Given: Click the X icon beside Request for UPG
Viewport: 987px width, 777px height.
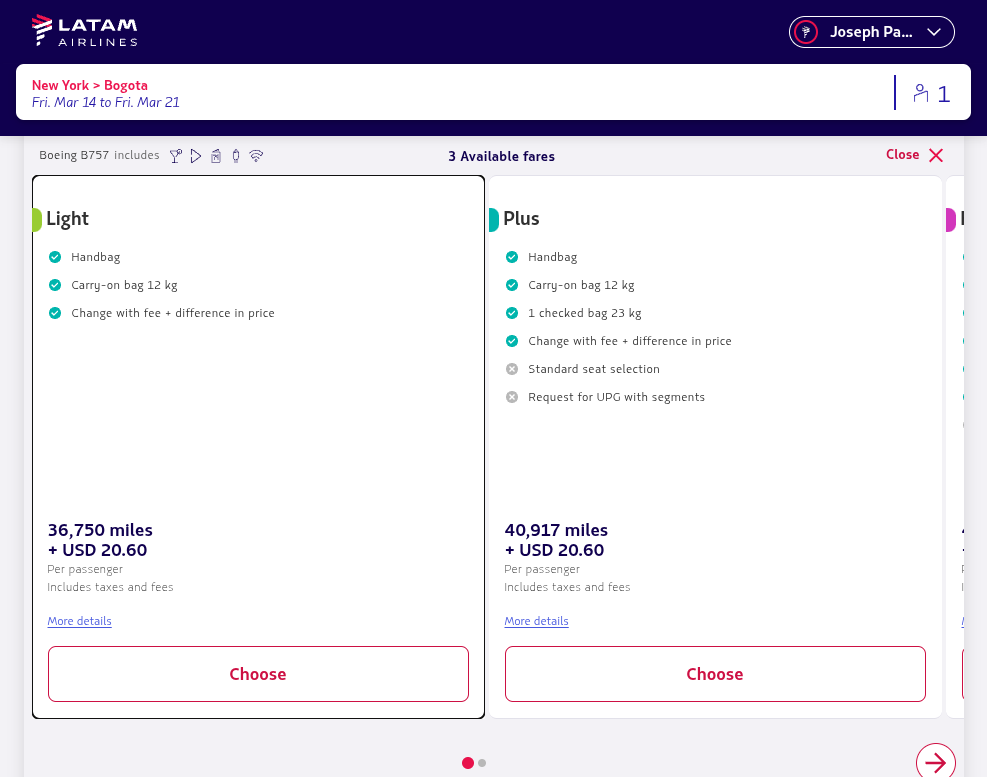Looking at the screenshot, I should [512, 397].
